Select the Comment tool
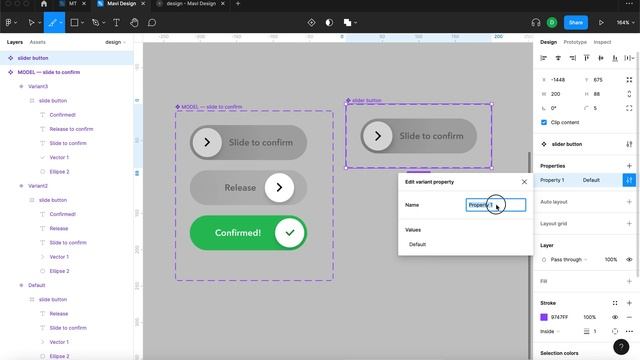The width and height of the screenshot is (640, 360). coord(152,22)
